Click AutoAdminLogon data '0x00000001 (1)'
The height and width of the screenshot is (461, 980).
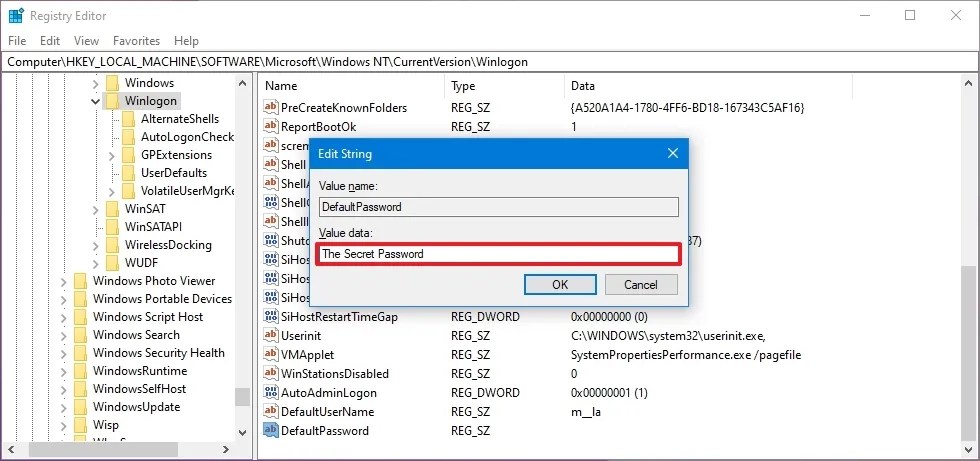609,393
